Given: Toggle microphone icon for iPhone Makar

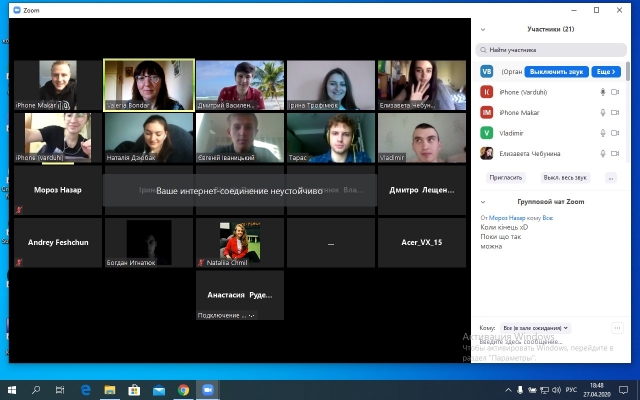Looking at the screenshot, I should pyautogui.click(x=602, y=113).
